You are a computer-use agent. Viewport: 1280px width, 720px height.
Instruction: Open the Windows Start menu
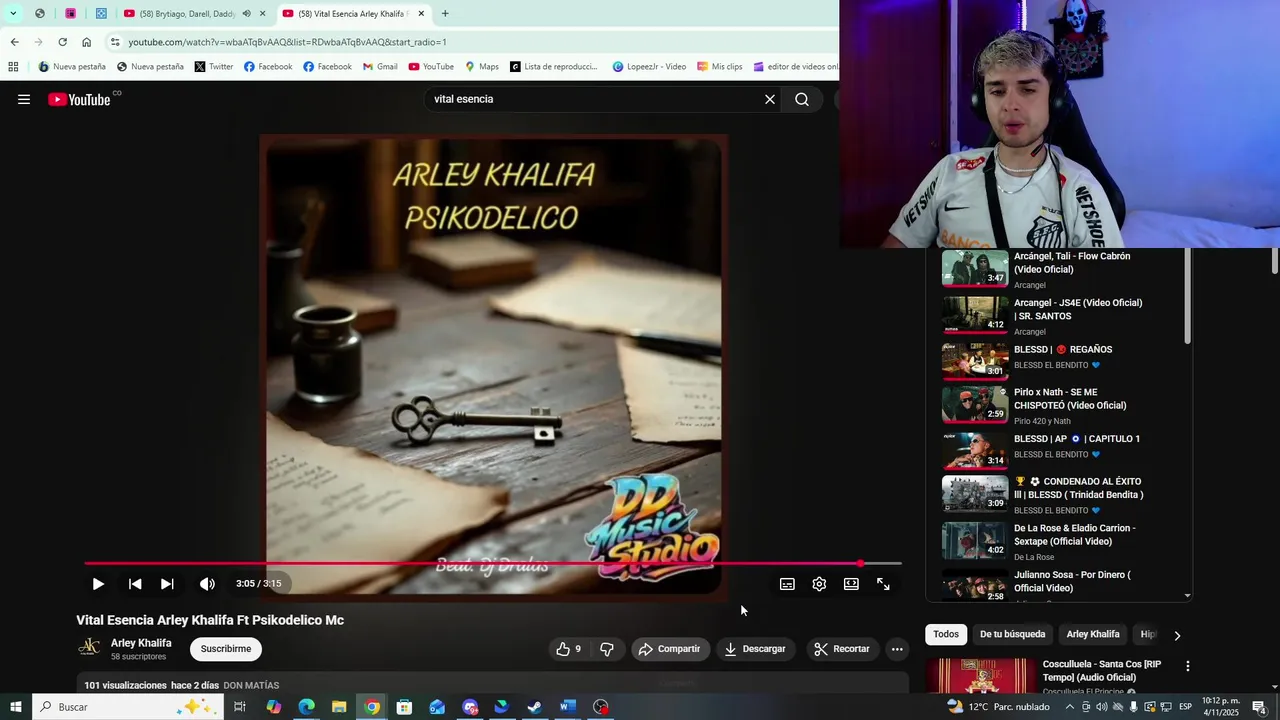(15, 707)
